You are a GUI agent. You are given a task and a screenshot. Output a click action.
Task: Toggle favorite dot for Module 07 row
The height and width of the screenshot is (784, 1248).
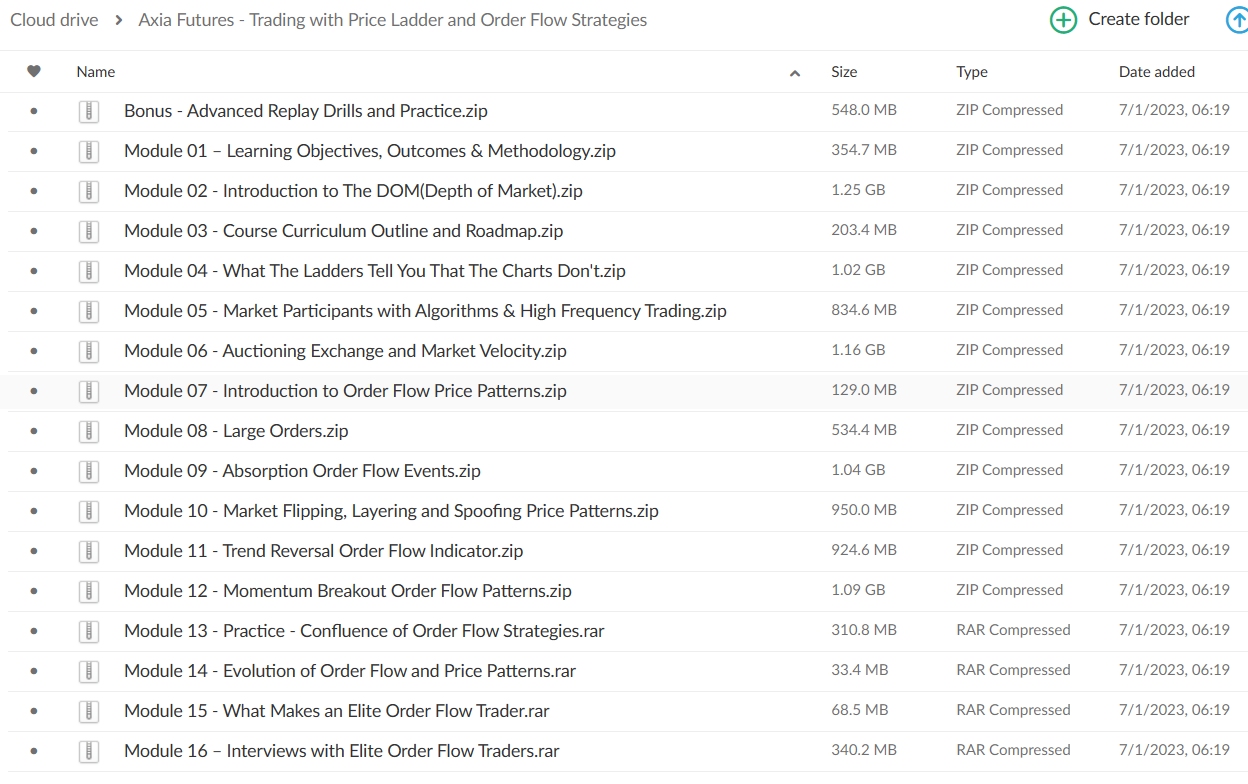pos(34,391)
